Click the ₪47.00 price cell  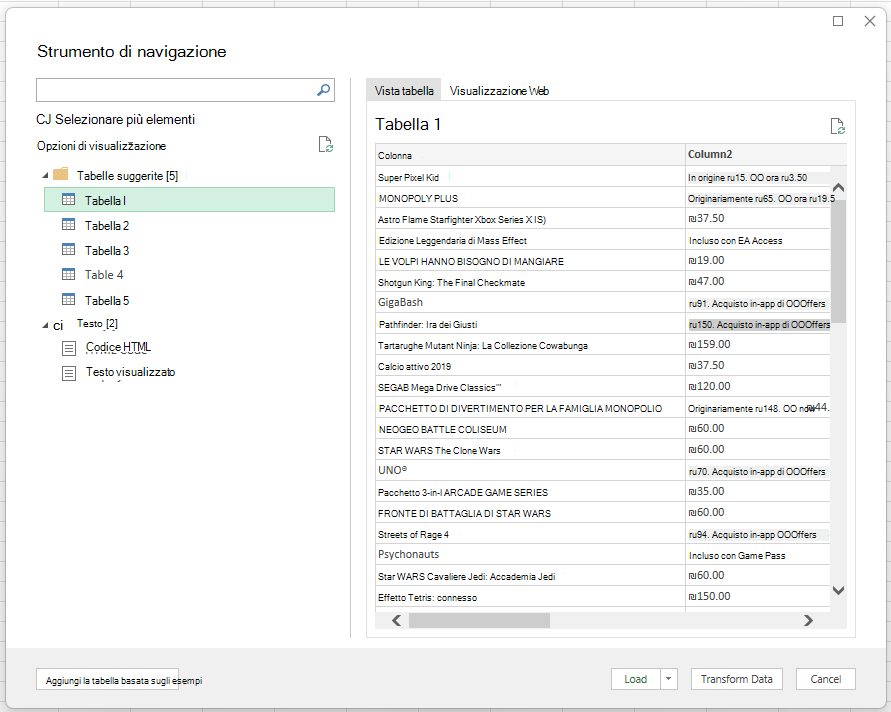[758, 282]
